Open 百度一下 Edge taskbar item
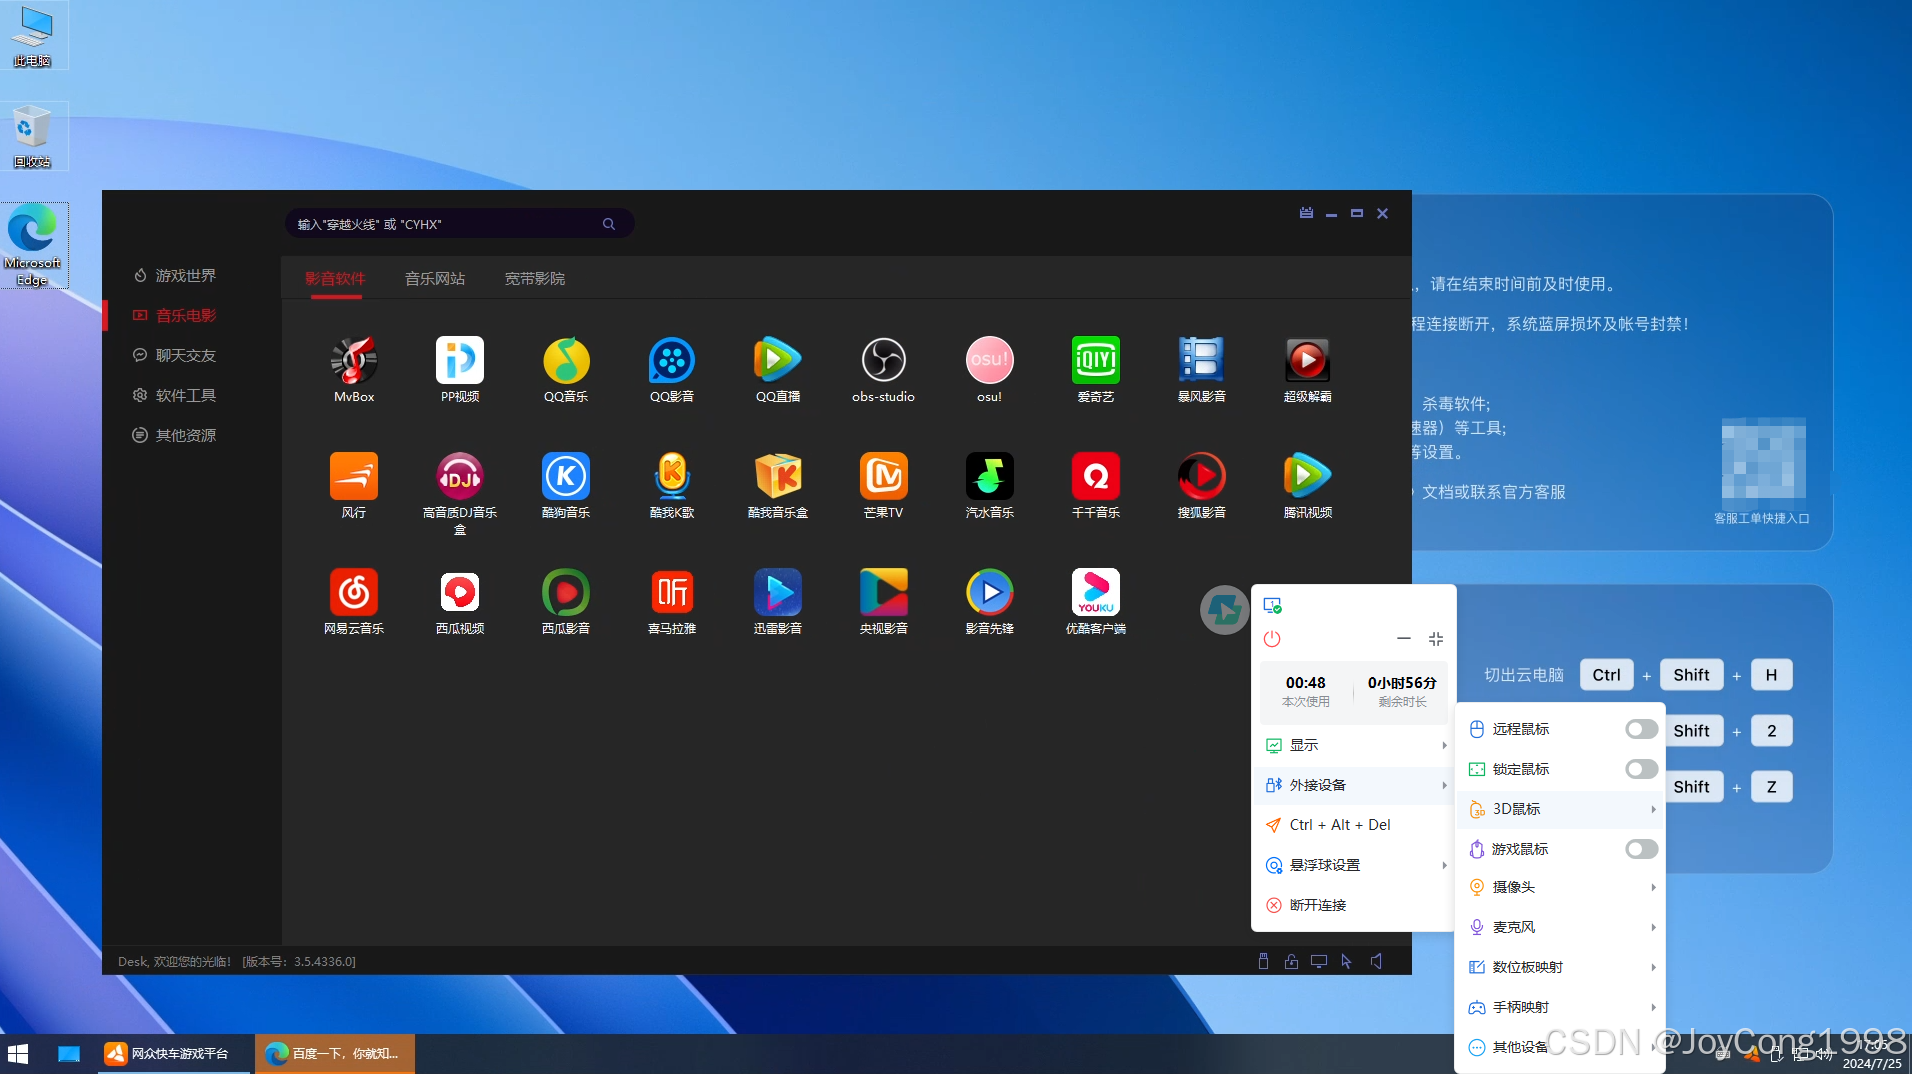This screenshot has width=1912, height=1074. (335, 1054)
